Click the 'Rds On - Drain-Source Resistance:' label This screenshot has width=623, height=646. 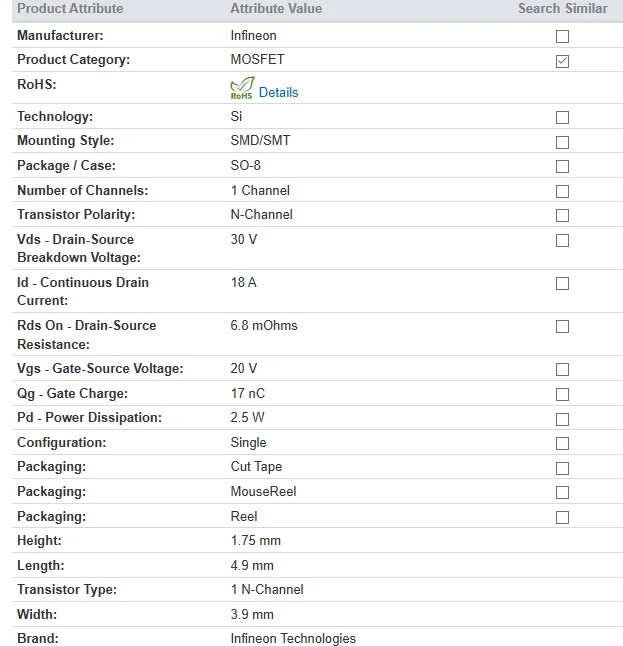(87, 335)
